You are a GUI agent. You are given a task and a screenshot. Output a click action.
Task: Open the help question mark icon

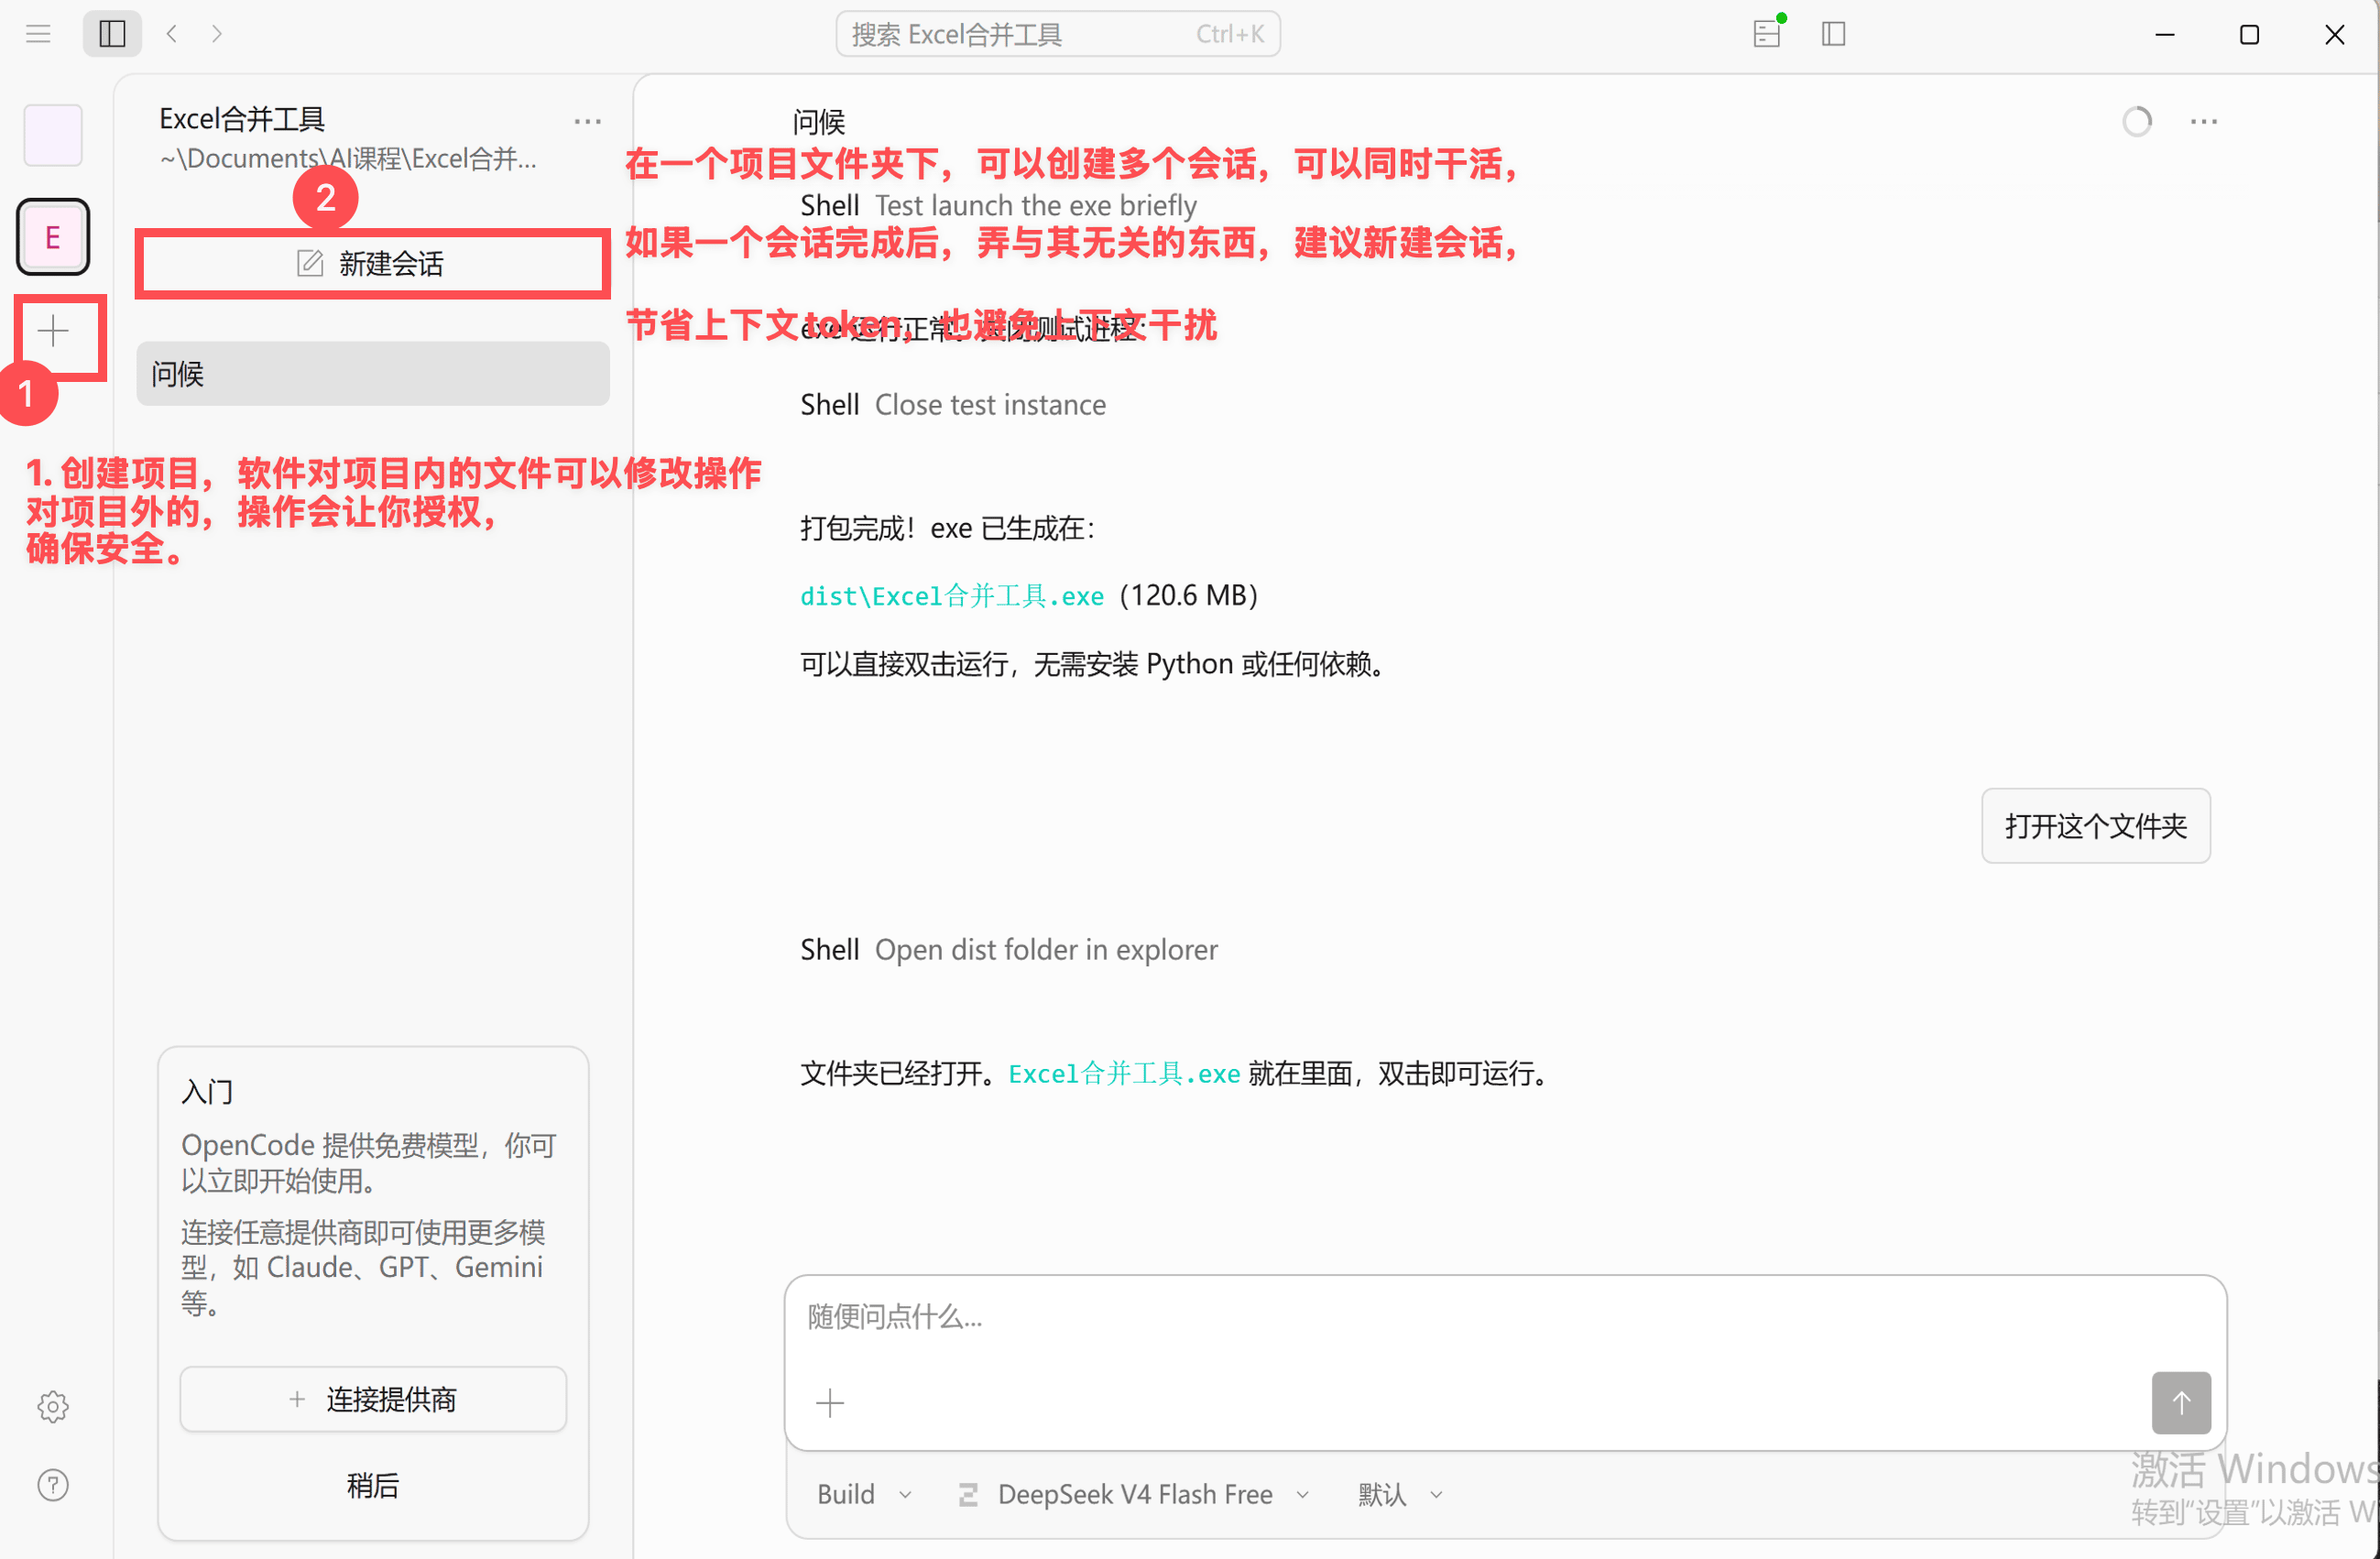(x=53, y=1485)
